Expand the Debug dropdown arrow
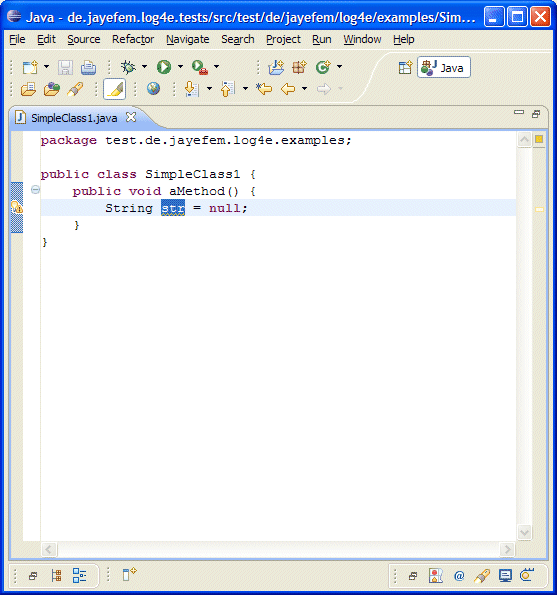 (144, 67)
